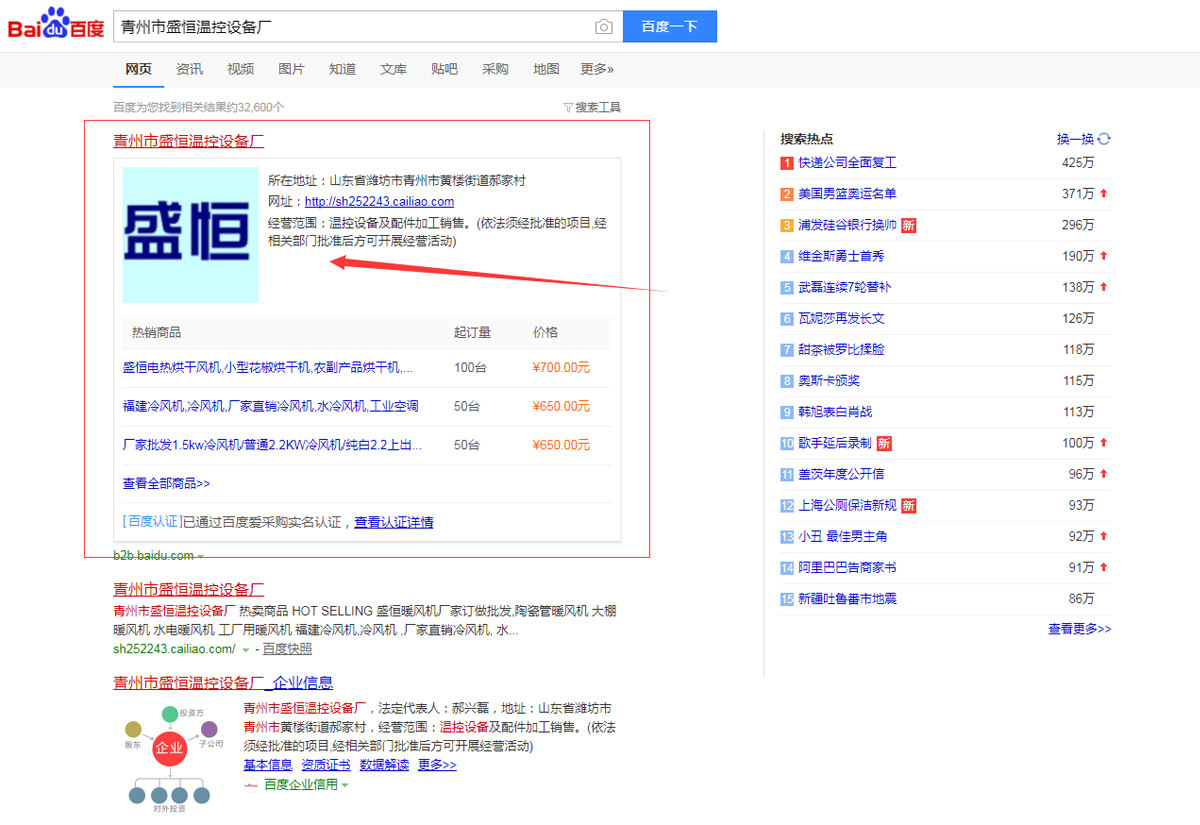Image resolution: width=1200 pixels, height=825 pixels.
Task: Switch to the 文库 tab
Action: pyautogui.click(x=393, y=69)
